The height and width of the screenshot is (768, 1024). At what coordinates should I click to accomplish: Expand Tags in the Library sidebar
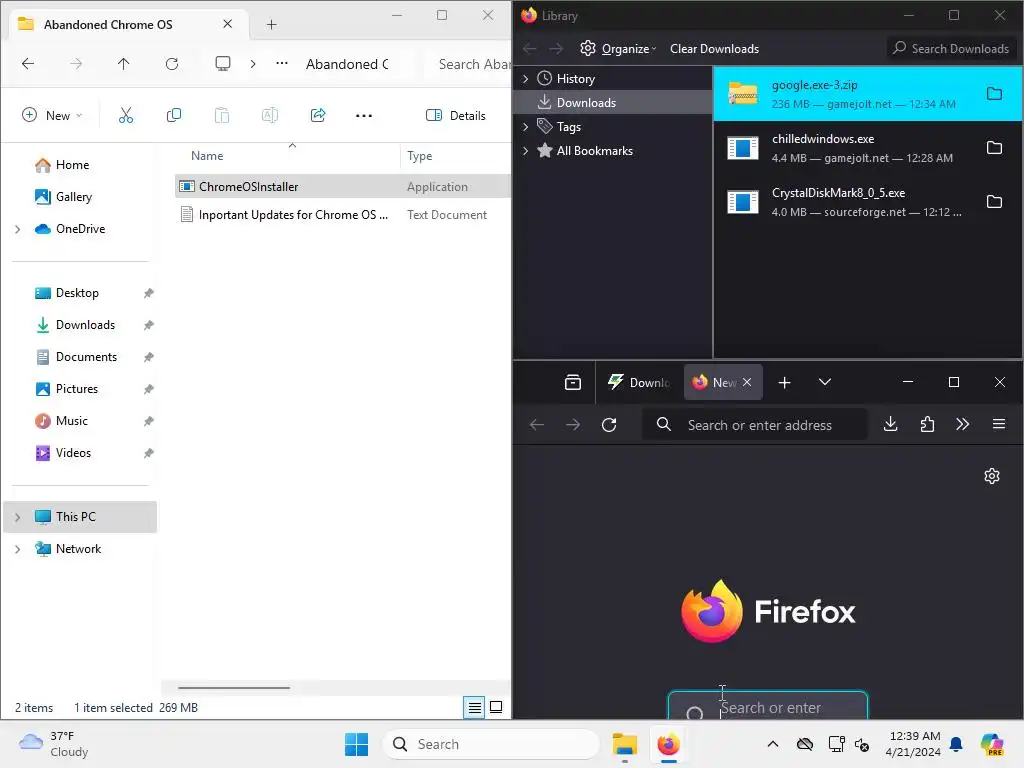click(526, 127)
